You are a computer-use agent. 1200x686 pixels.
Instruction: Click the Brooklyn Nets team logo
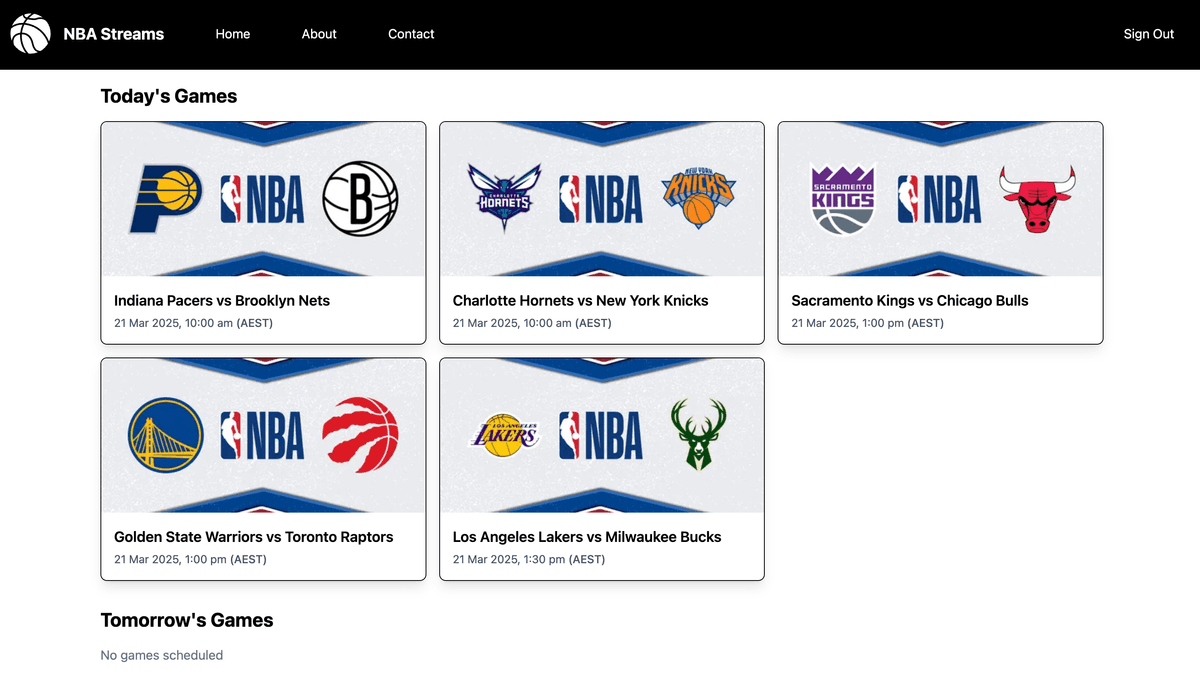tap(360, 199)
